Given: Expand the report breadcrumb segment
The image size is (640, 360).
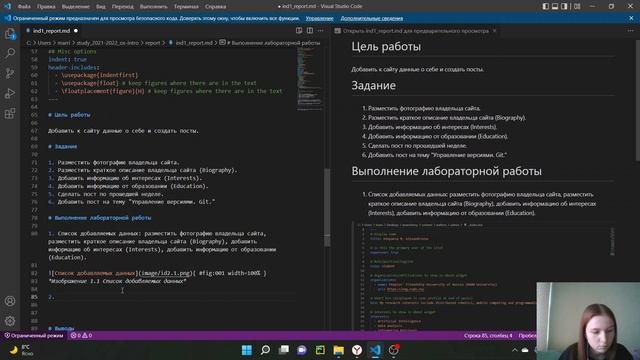Looking at the screenshot, I should coord(153,43).
